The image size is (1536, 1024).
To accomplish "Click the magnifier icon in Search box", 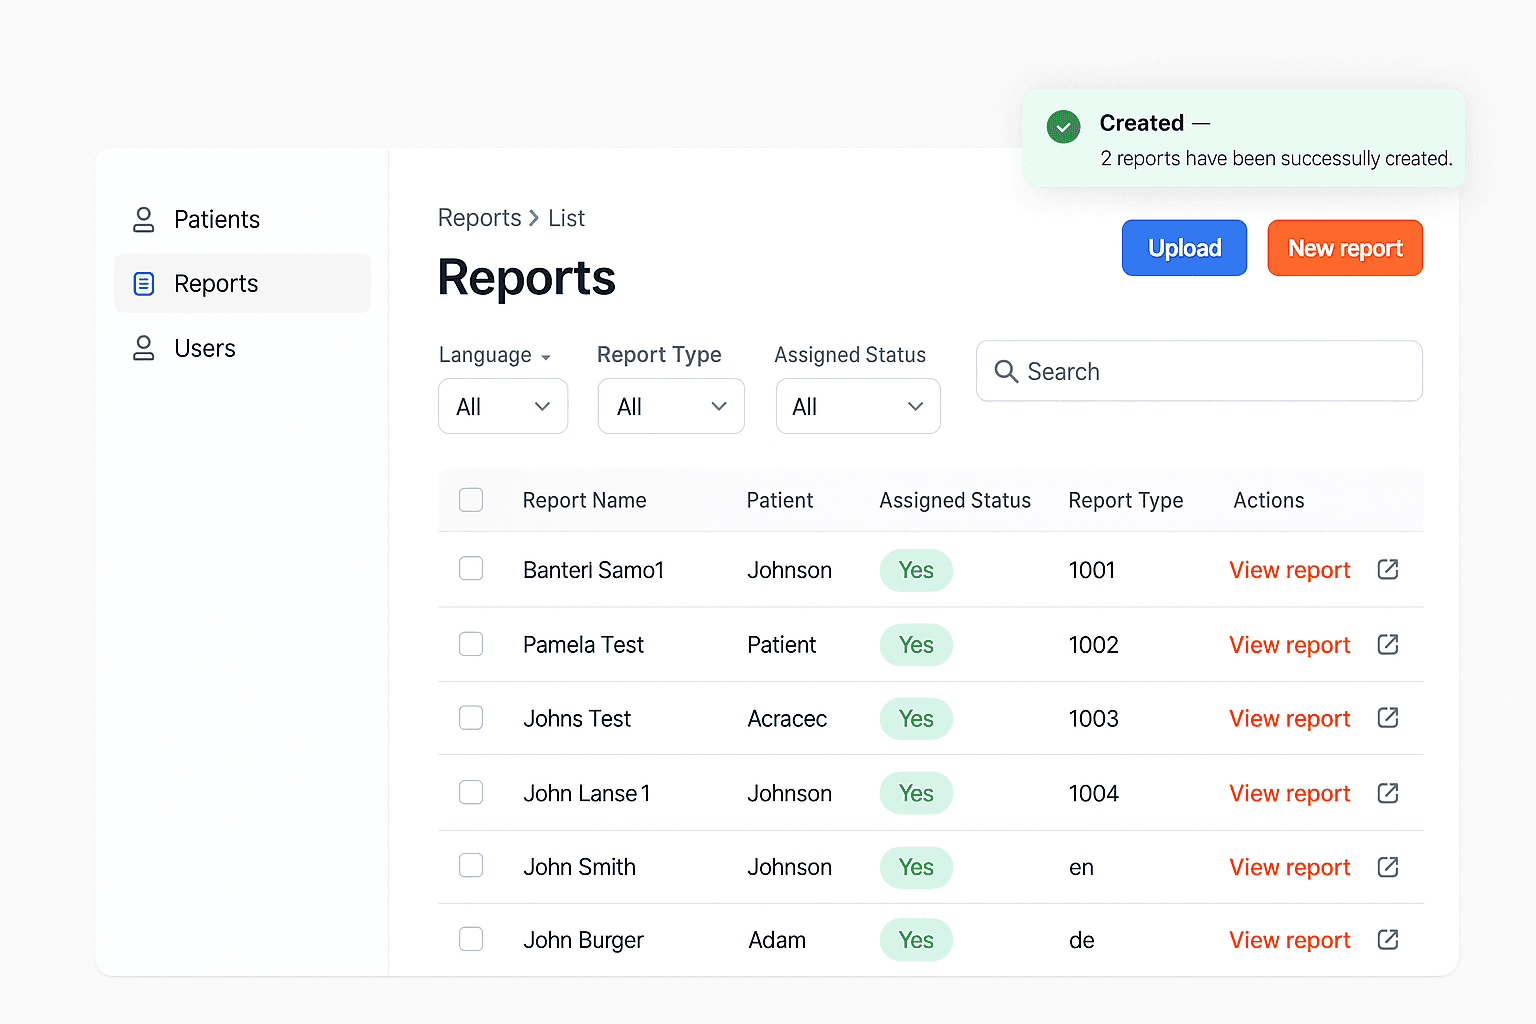I will pos(1006,371).
